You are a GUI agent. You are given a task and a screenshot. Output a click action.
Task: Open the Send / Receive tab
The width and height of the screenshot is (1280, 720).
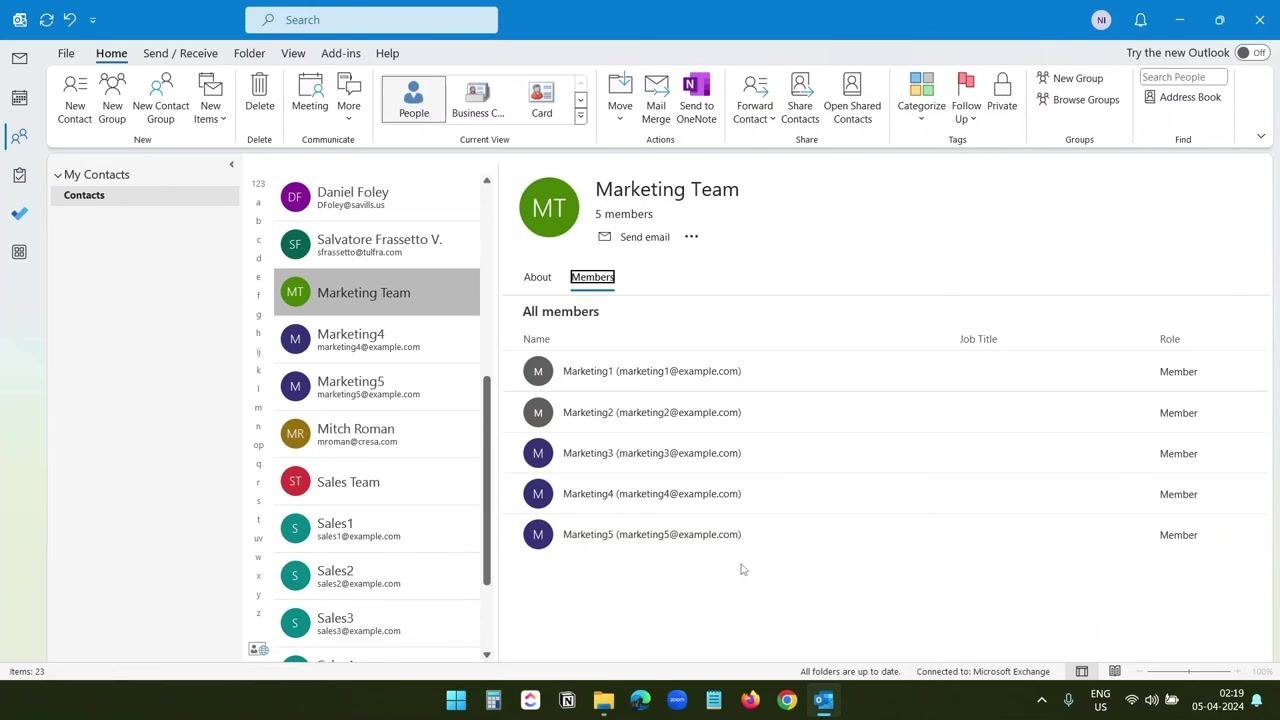click(x=180, y=53)
